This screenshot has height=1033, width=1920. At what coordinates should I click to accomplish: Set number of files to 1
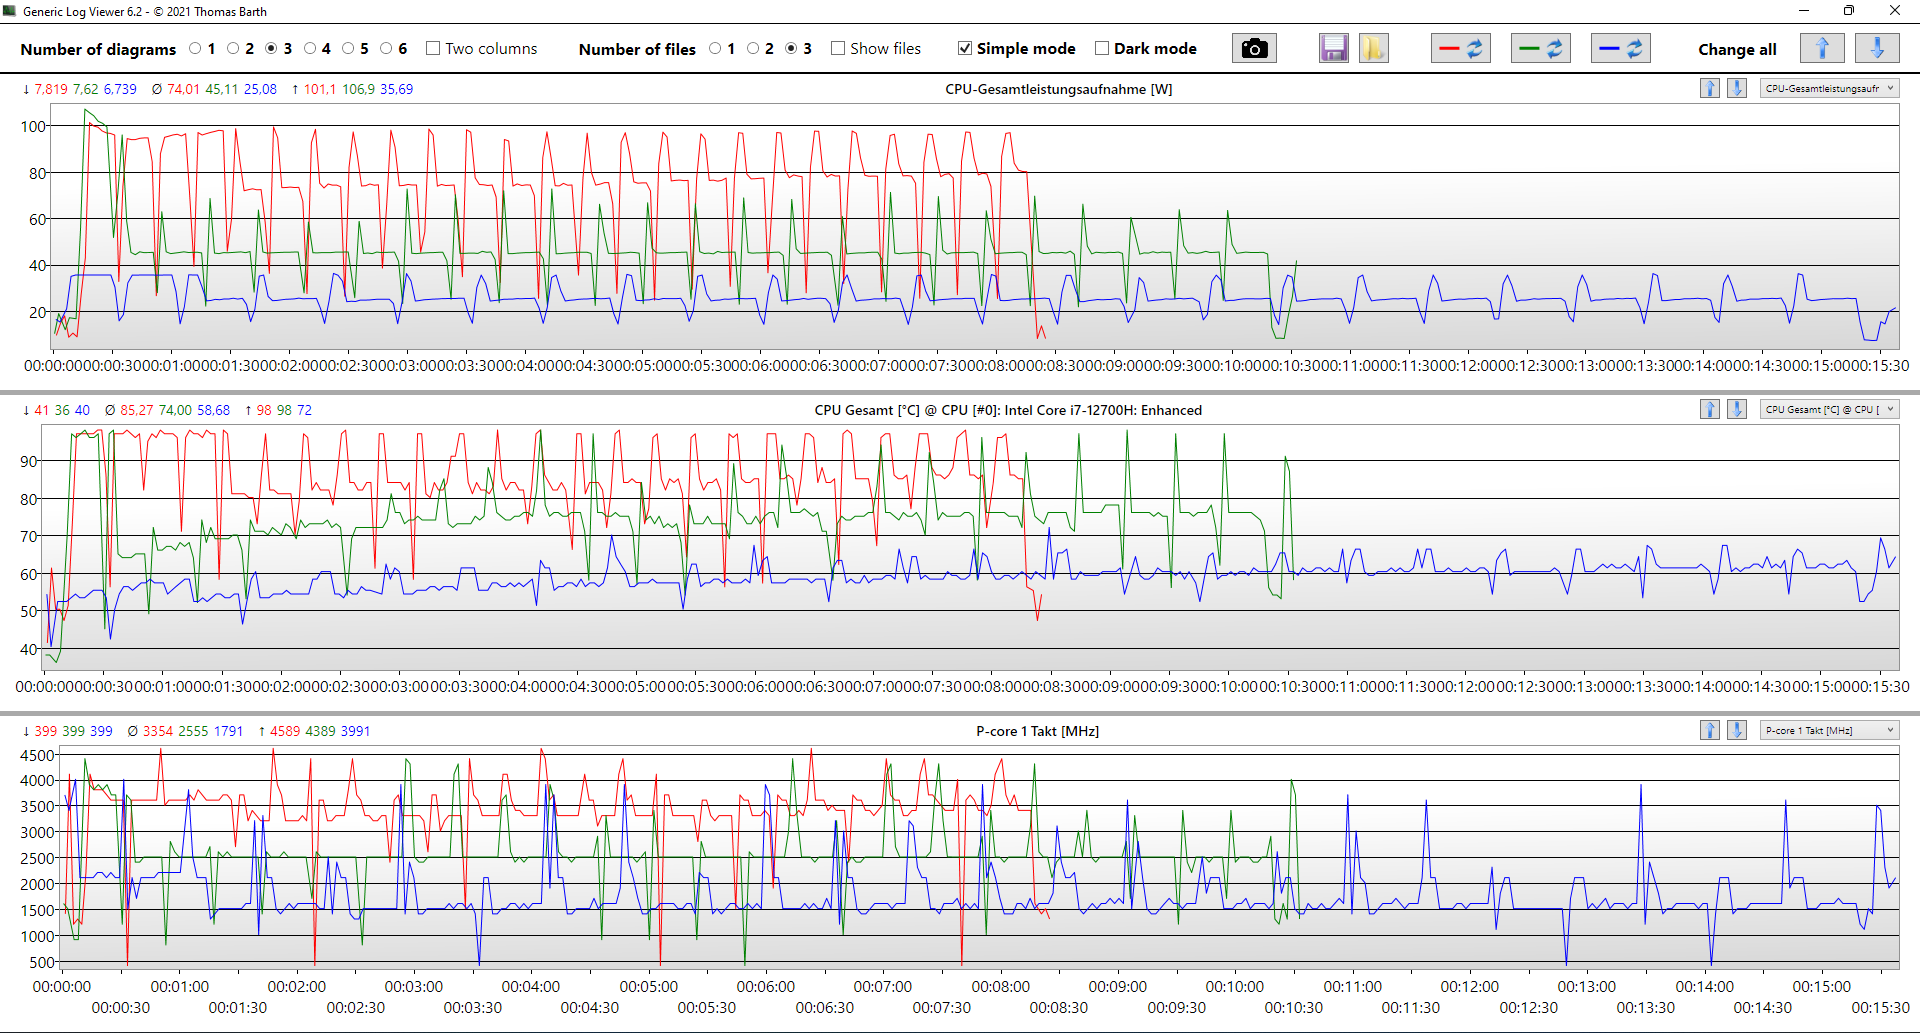715,48
